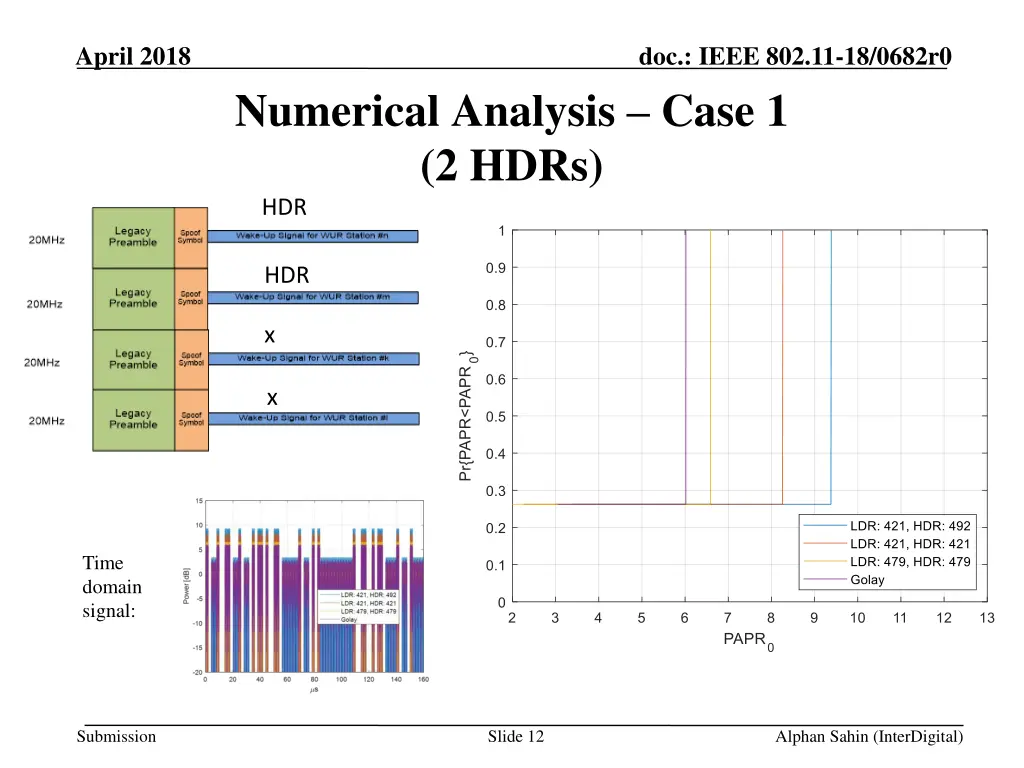Click the 'LDR: 421, HDR: 492' main legend entry
This screenshot has width=1024, height=768.
909,526
